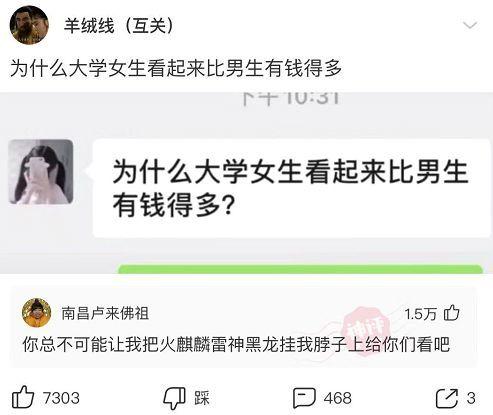
Task: Tap the thumbs-down dislike icon
Action: [174, 398]
